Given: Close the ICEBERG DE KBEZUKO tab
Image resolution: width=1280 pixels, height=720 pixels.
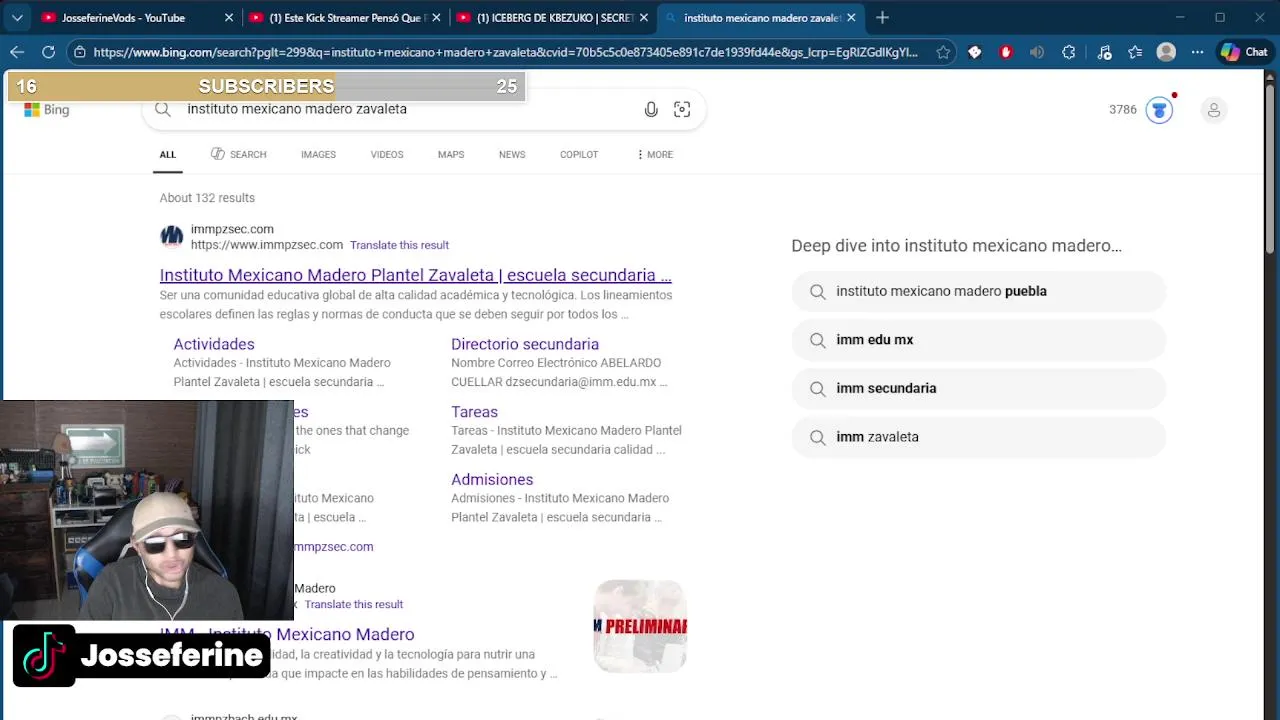Looking at the screenshot, I should click(x=644, y=18).
